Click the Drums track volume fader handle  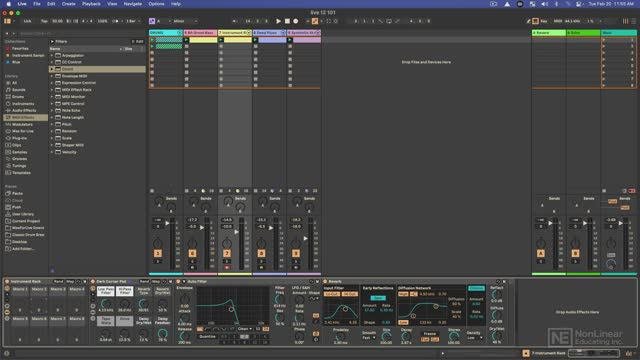(x=167, y=223)
